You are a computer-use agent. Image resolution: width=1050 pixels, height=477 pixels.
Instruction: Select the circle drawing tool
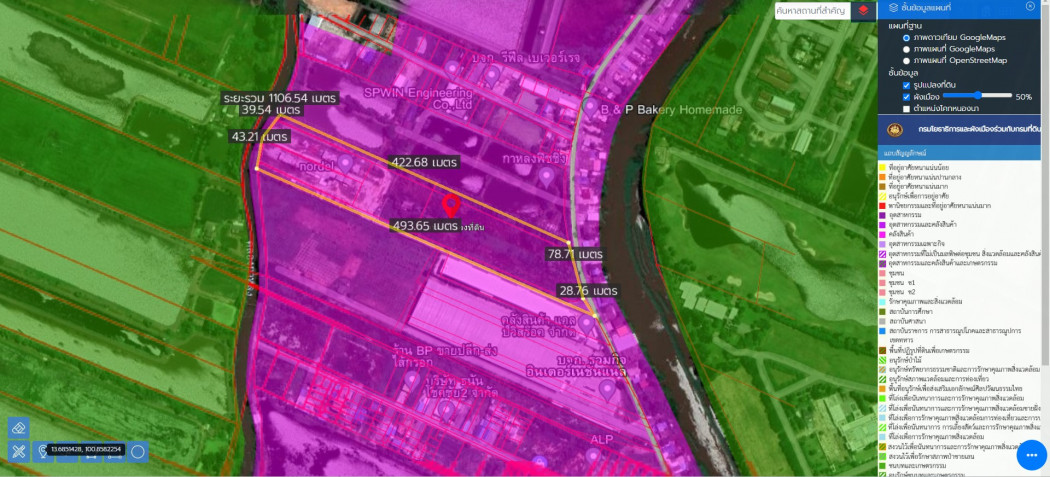pyautogui.click(x=138, y=451)
